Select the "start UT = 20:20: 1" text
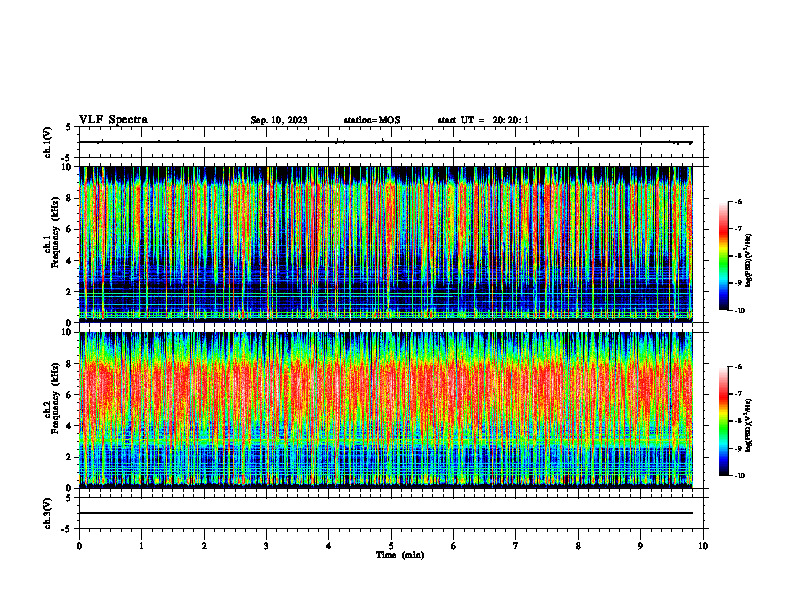The width and height of the screenshot is (792, 612). [483, 120]
